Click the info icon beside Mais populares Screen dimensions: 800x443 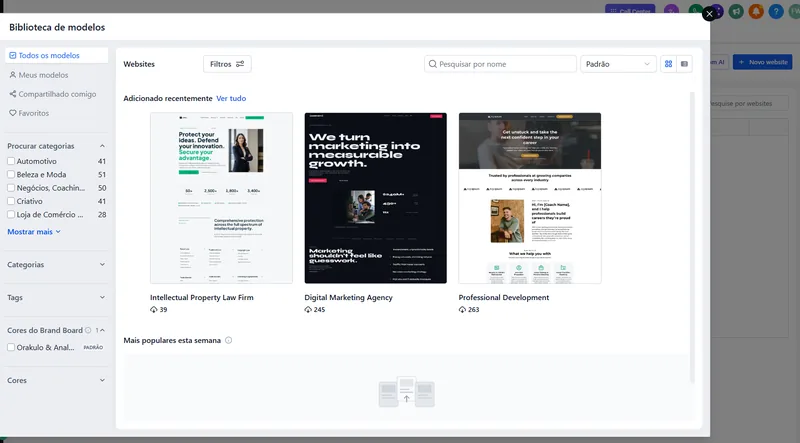[x=229, y=340]
